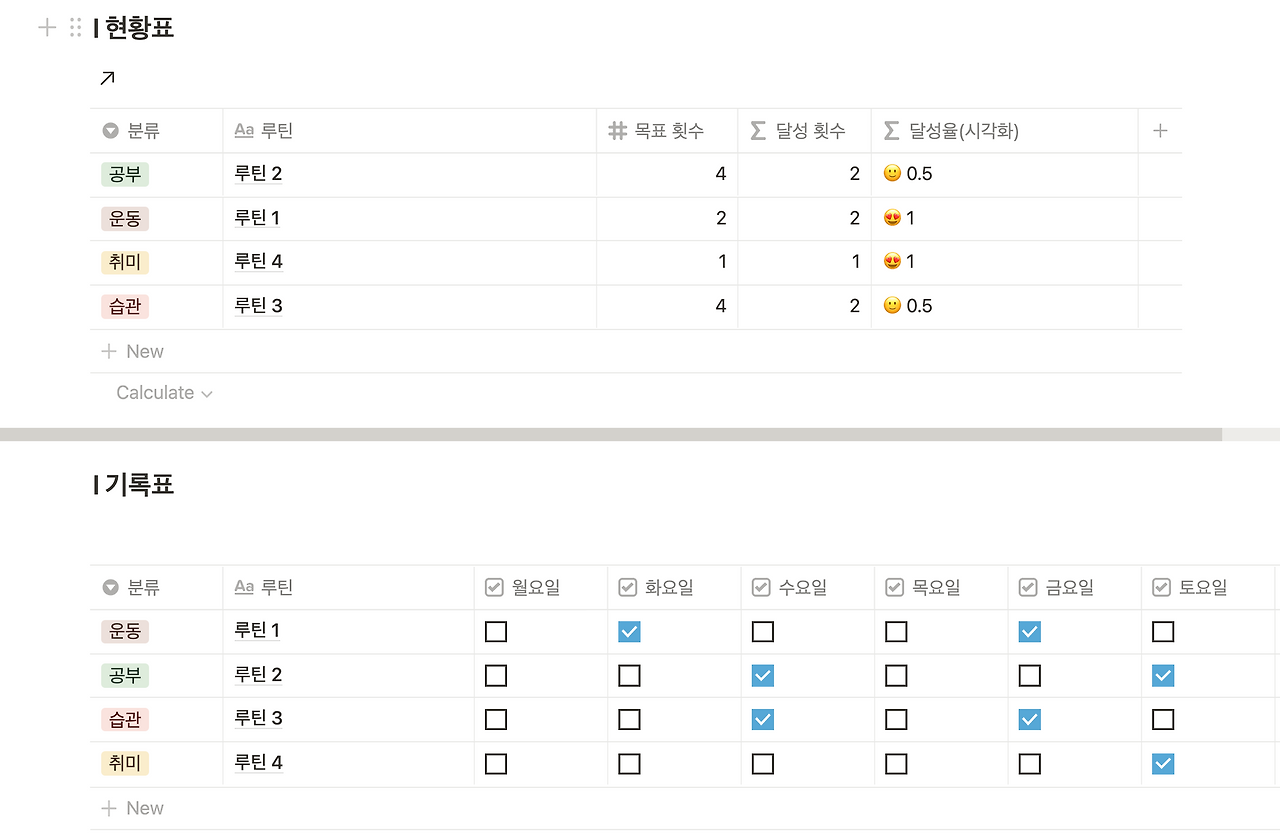Click the horizontal scrollbar below 현황표
The width and height of the screenshot is (1280, 839).
click(x=610, y=435)
